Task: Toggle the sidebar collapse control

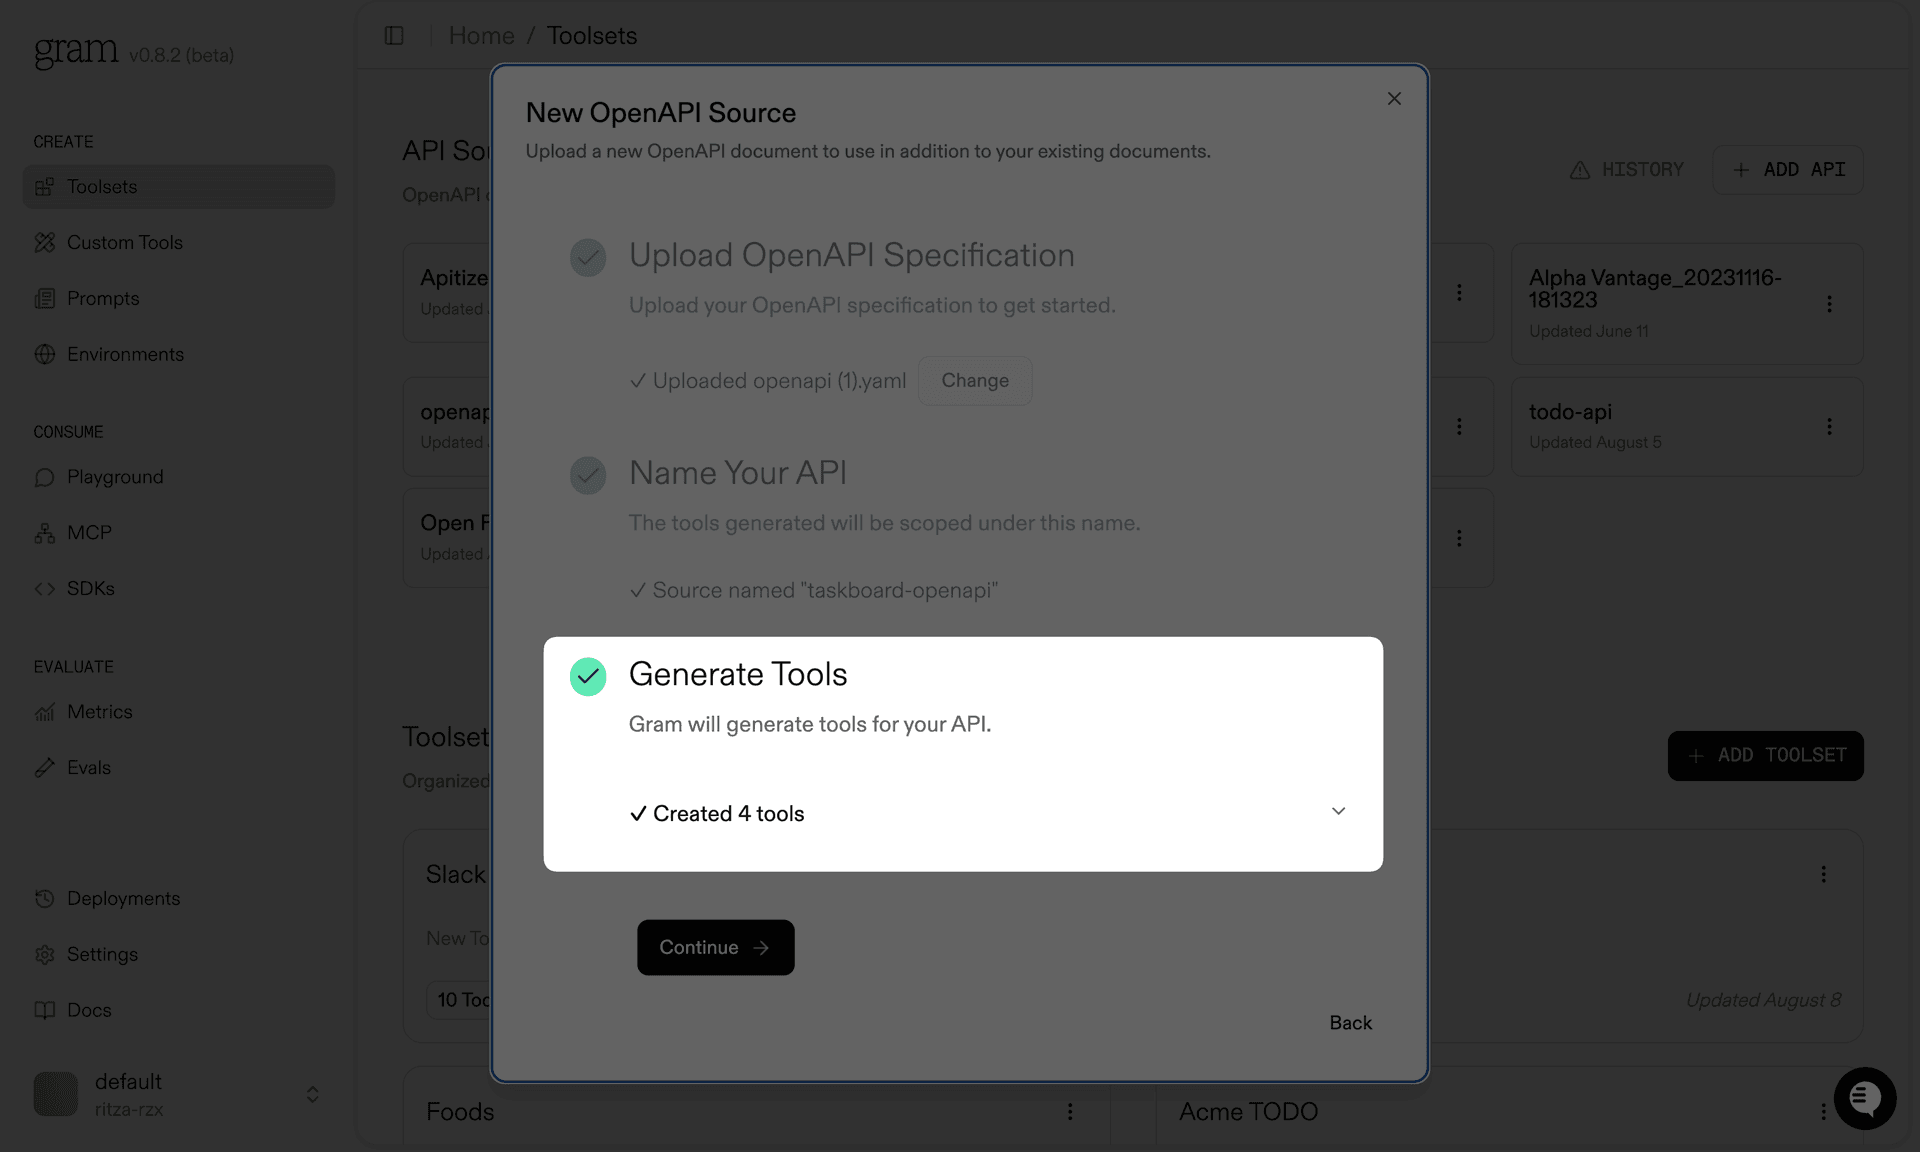Action: point(394,35)
